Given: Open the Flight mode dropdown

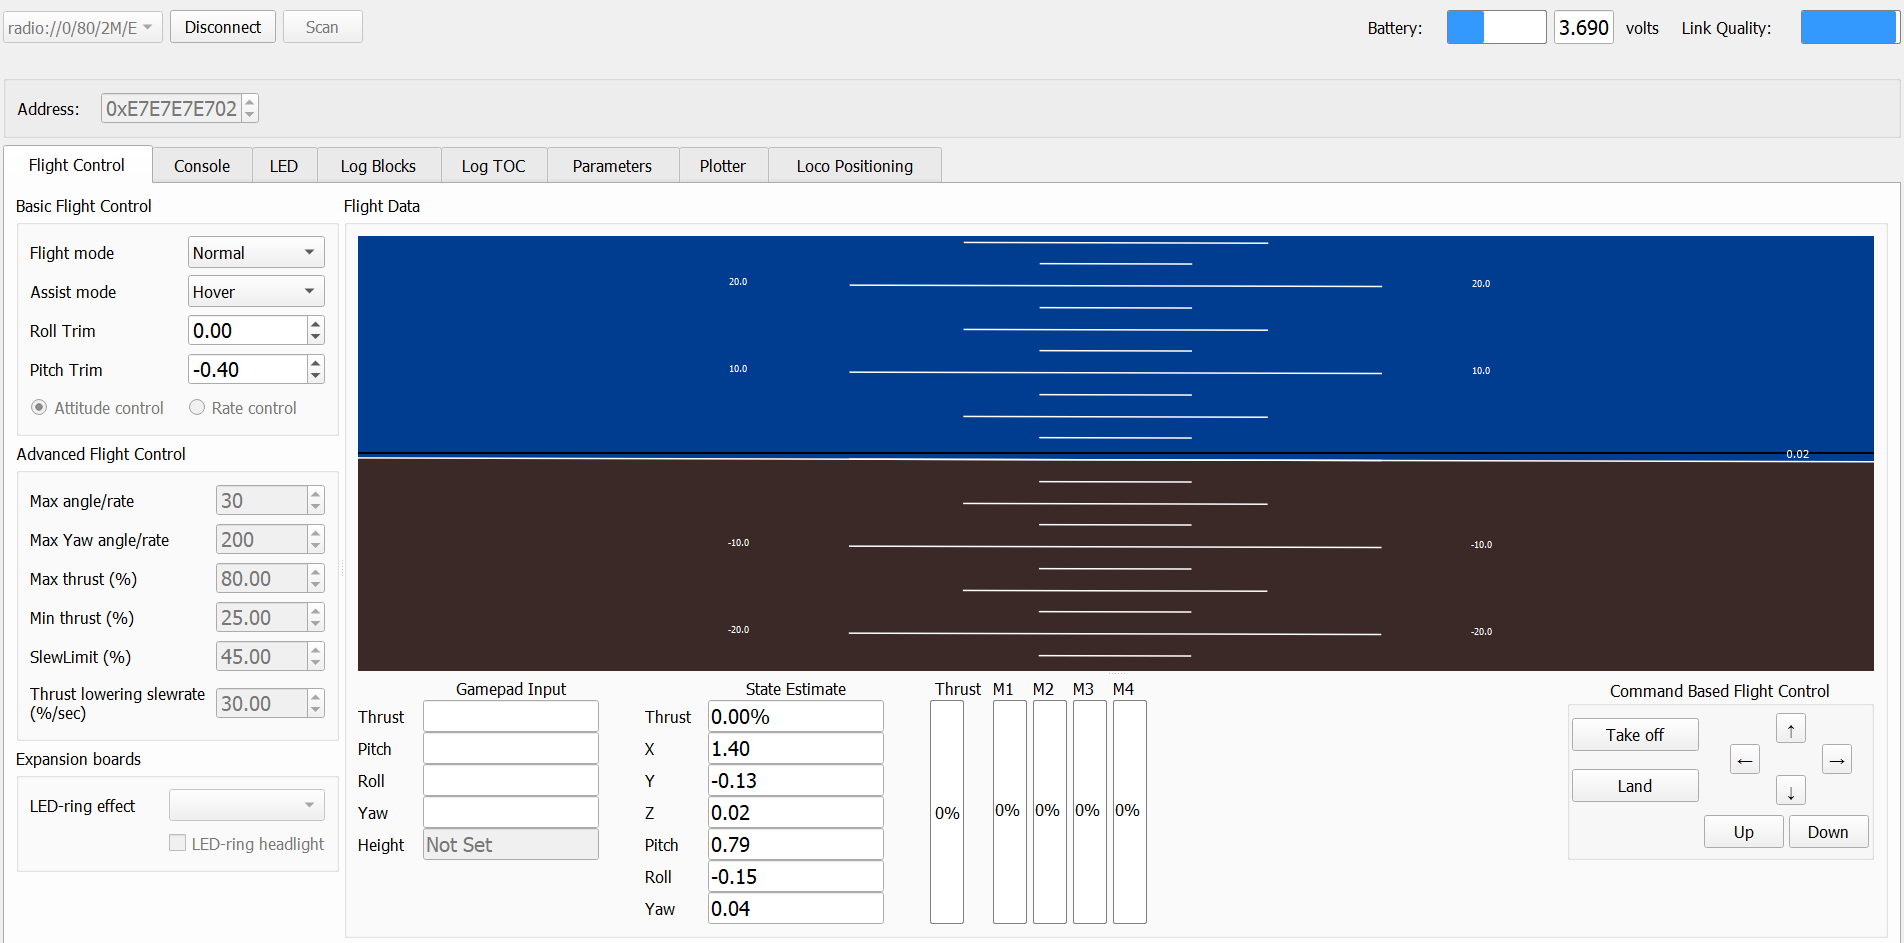Looking at the screenshot, I should (x=256, y=253).
